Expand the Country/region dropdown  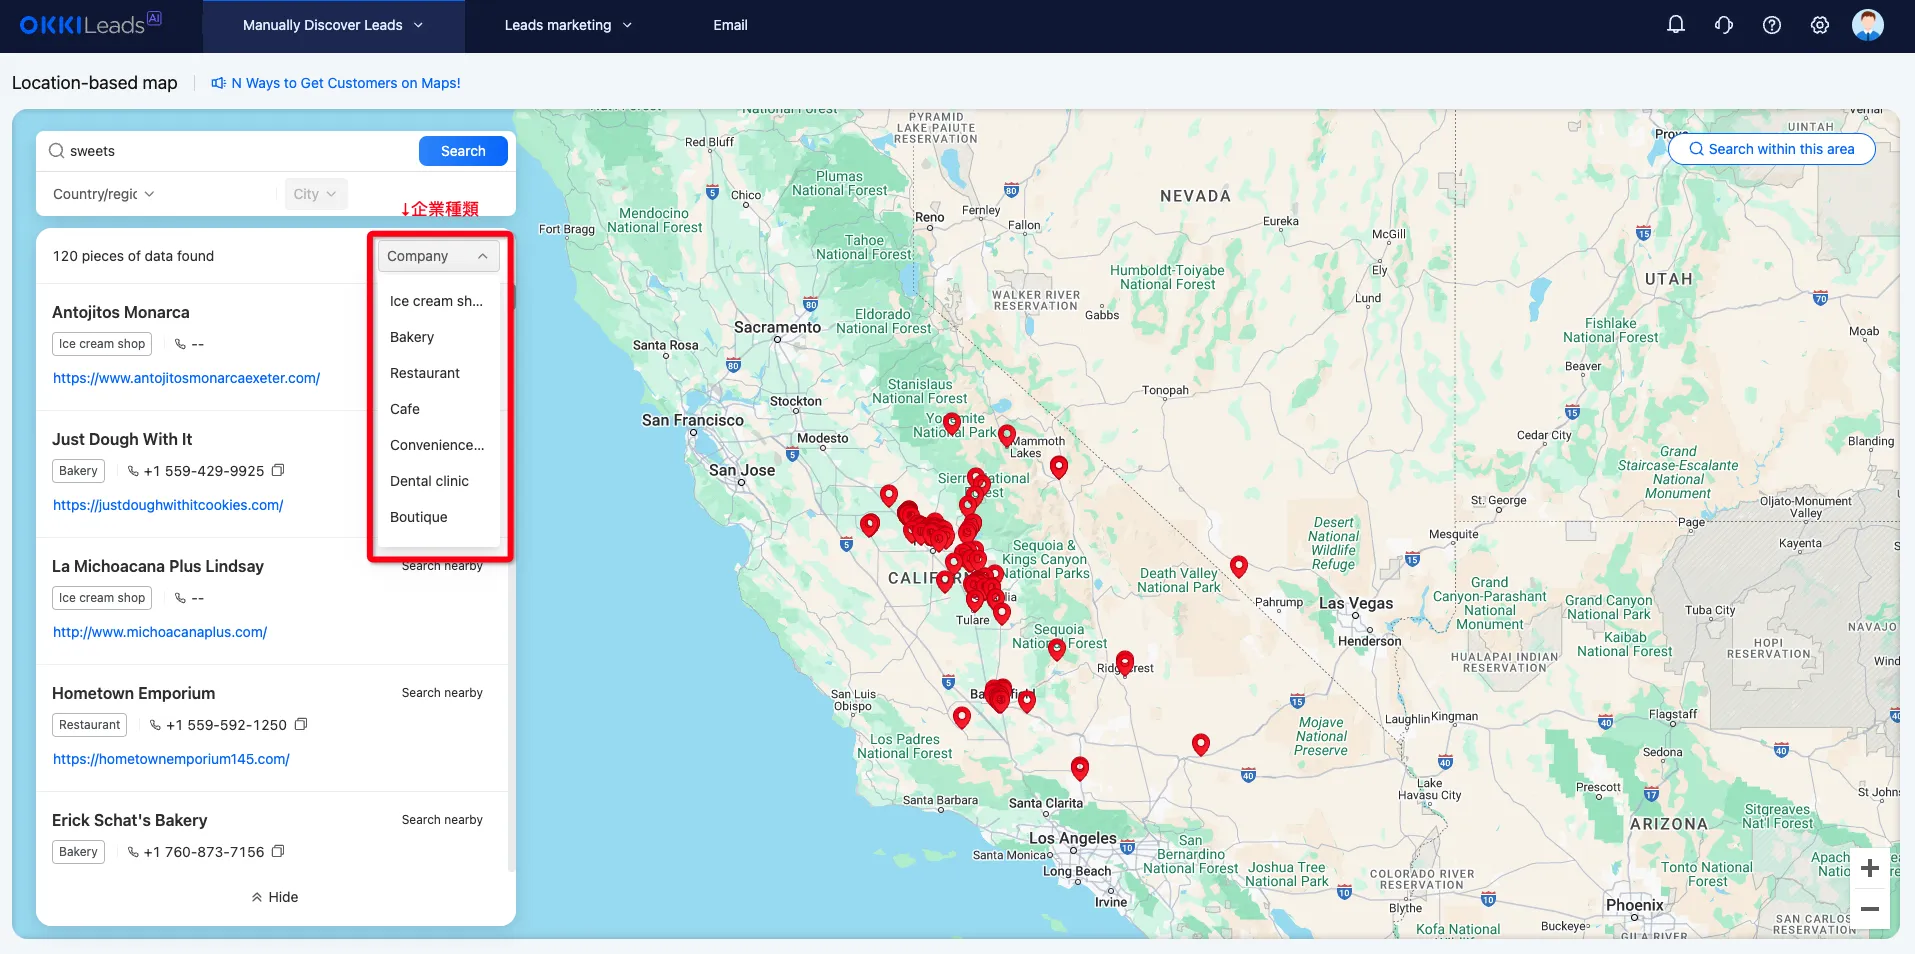coord(103,194)
